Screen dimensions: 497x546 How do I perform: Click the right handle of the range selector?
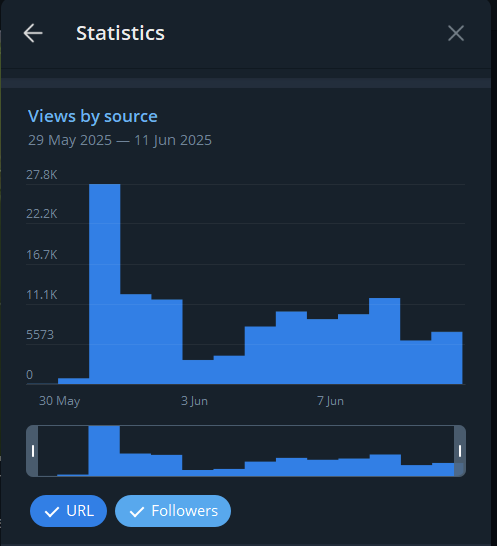pos(460,451)
